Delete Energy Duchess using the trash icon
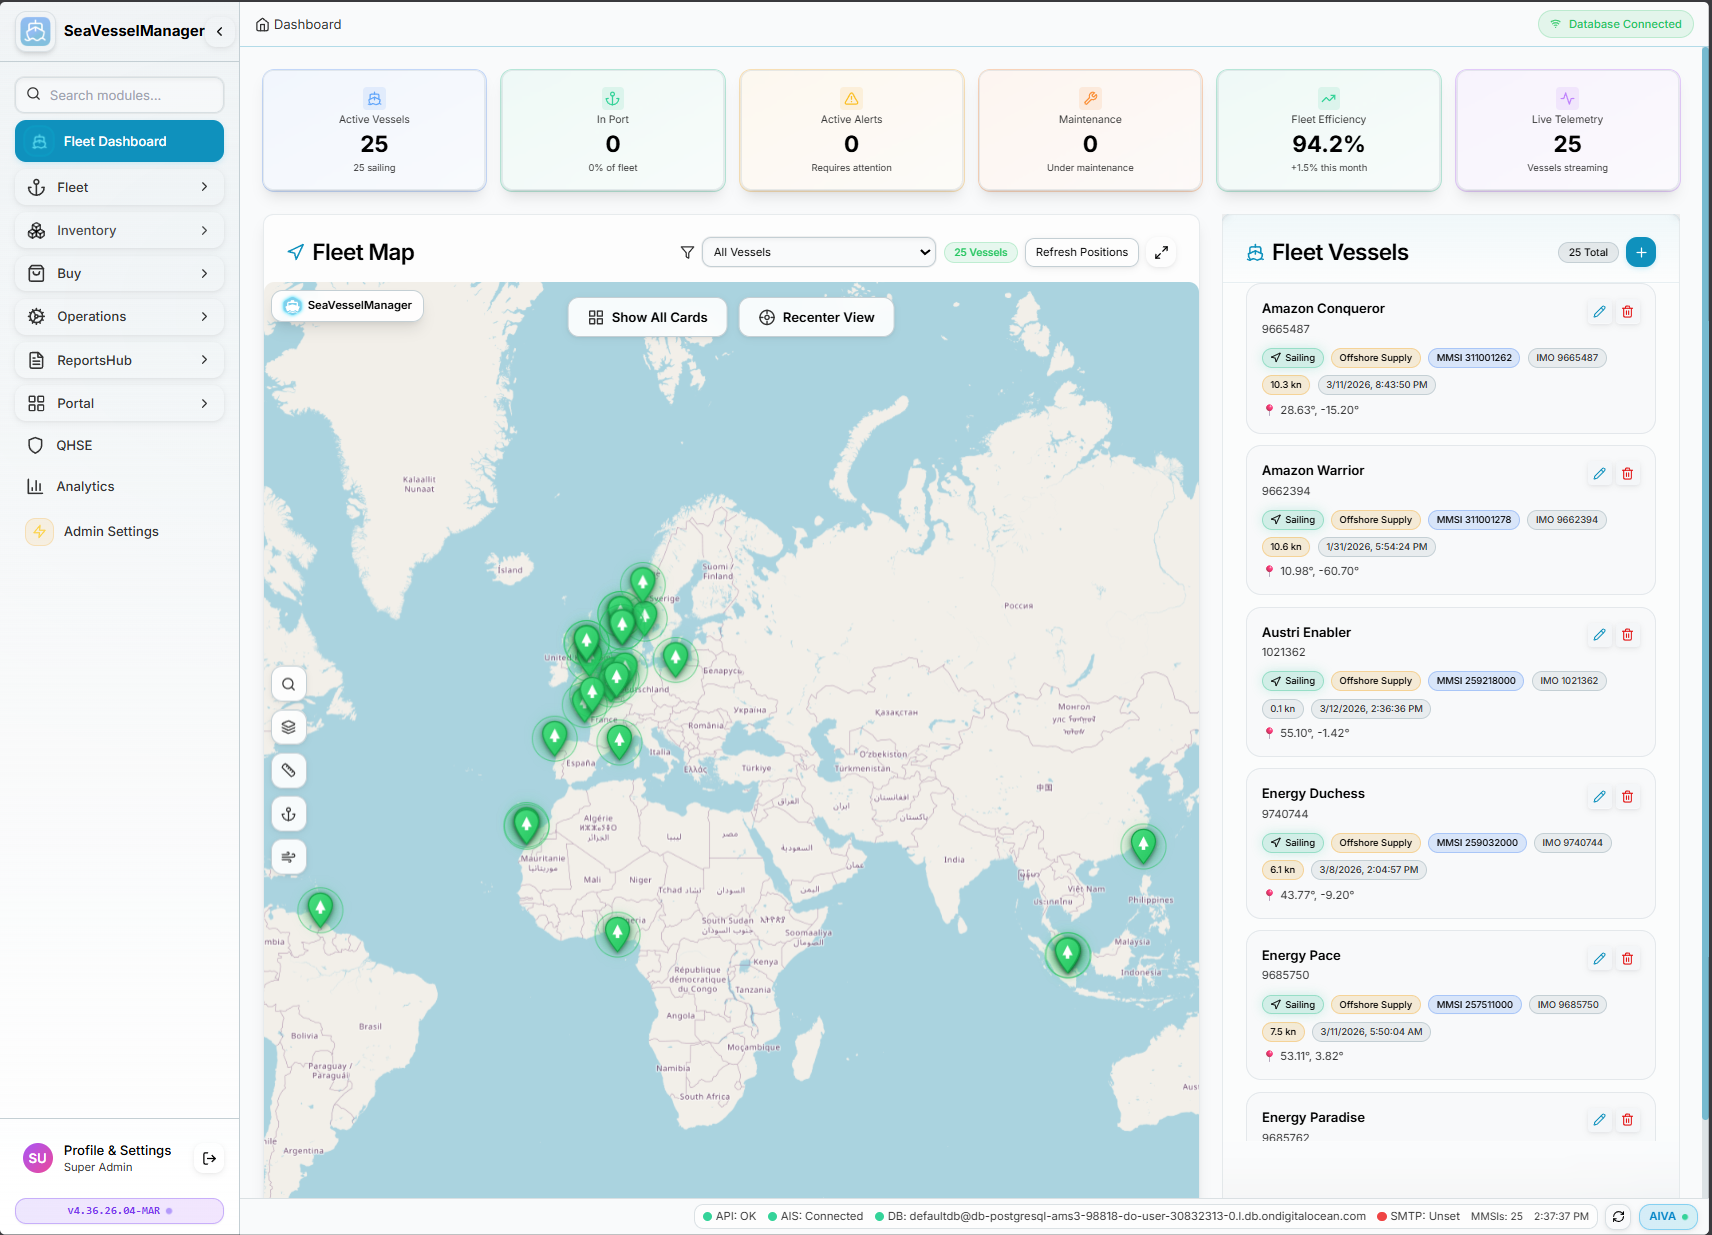The width and height of the screenshot is (1712, 1235). tap(1627, 797)
